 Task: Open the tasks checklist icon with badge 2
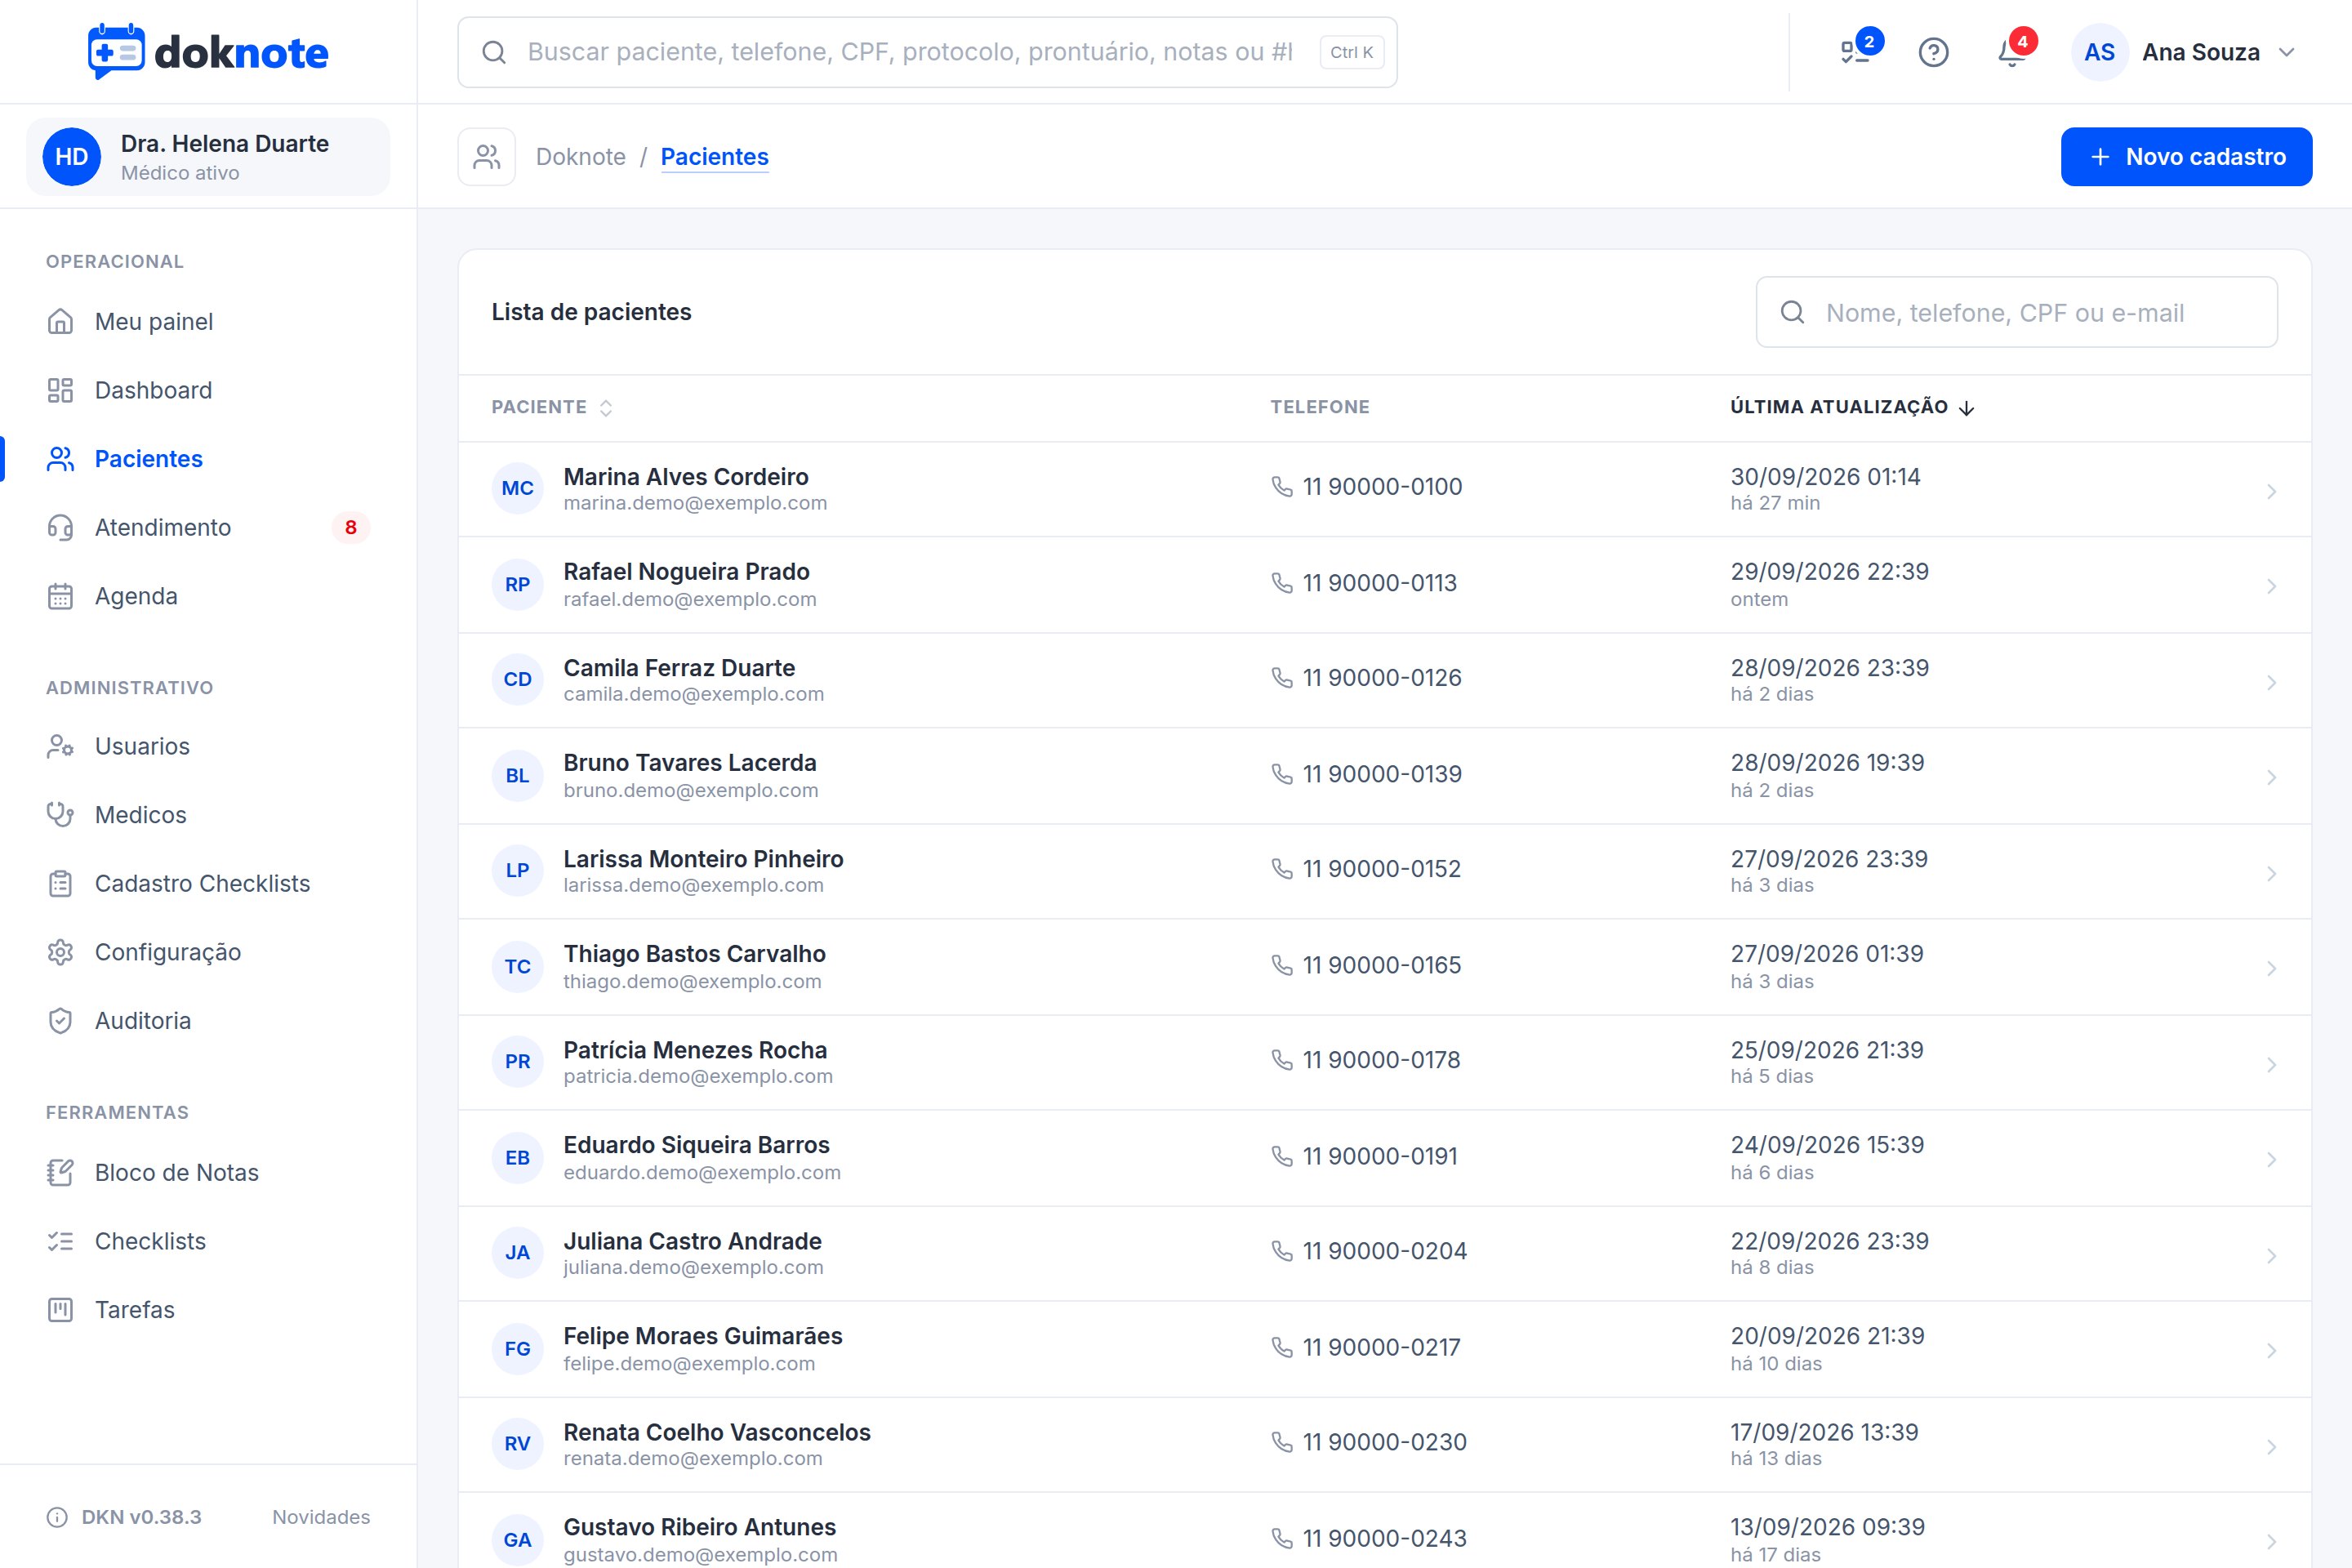(x=1855, y=52)
